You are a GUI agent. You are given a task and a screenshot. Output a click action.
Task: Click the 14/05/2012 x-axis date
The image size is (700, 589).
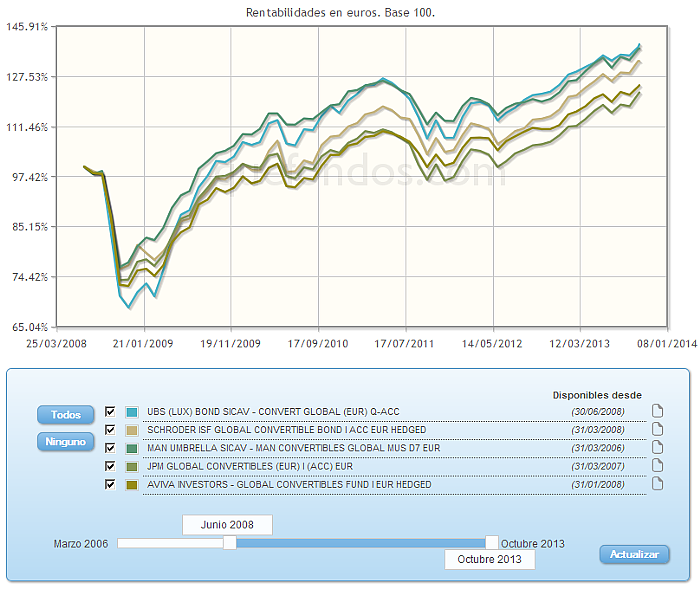[x=492, y=344]
